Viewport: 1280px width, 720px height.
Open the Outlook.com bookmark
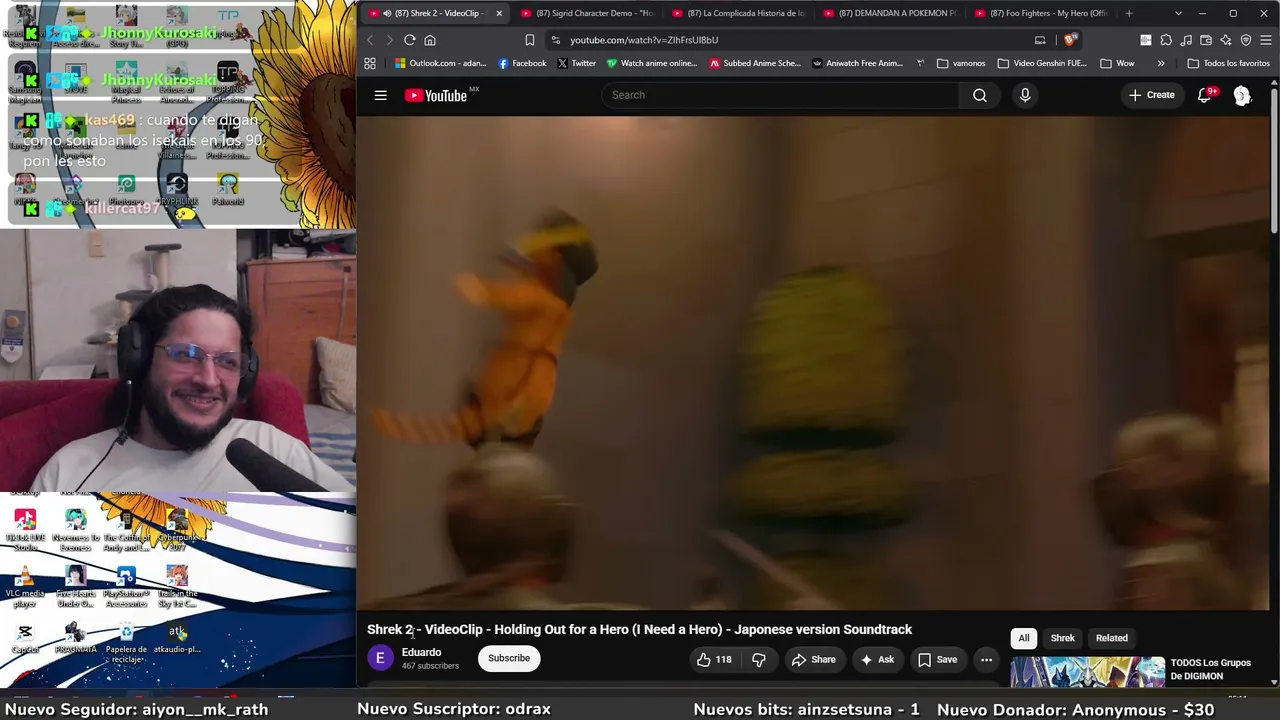click(x=440, y=63)
